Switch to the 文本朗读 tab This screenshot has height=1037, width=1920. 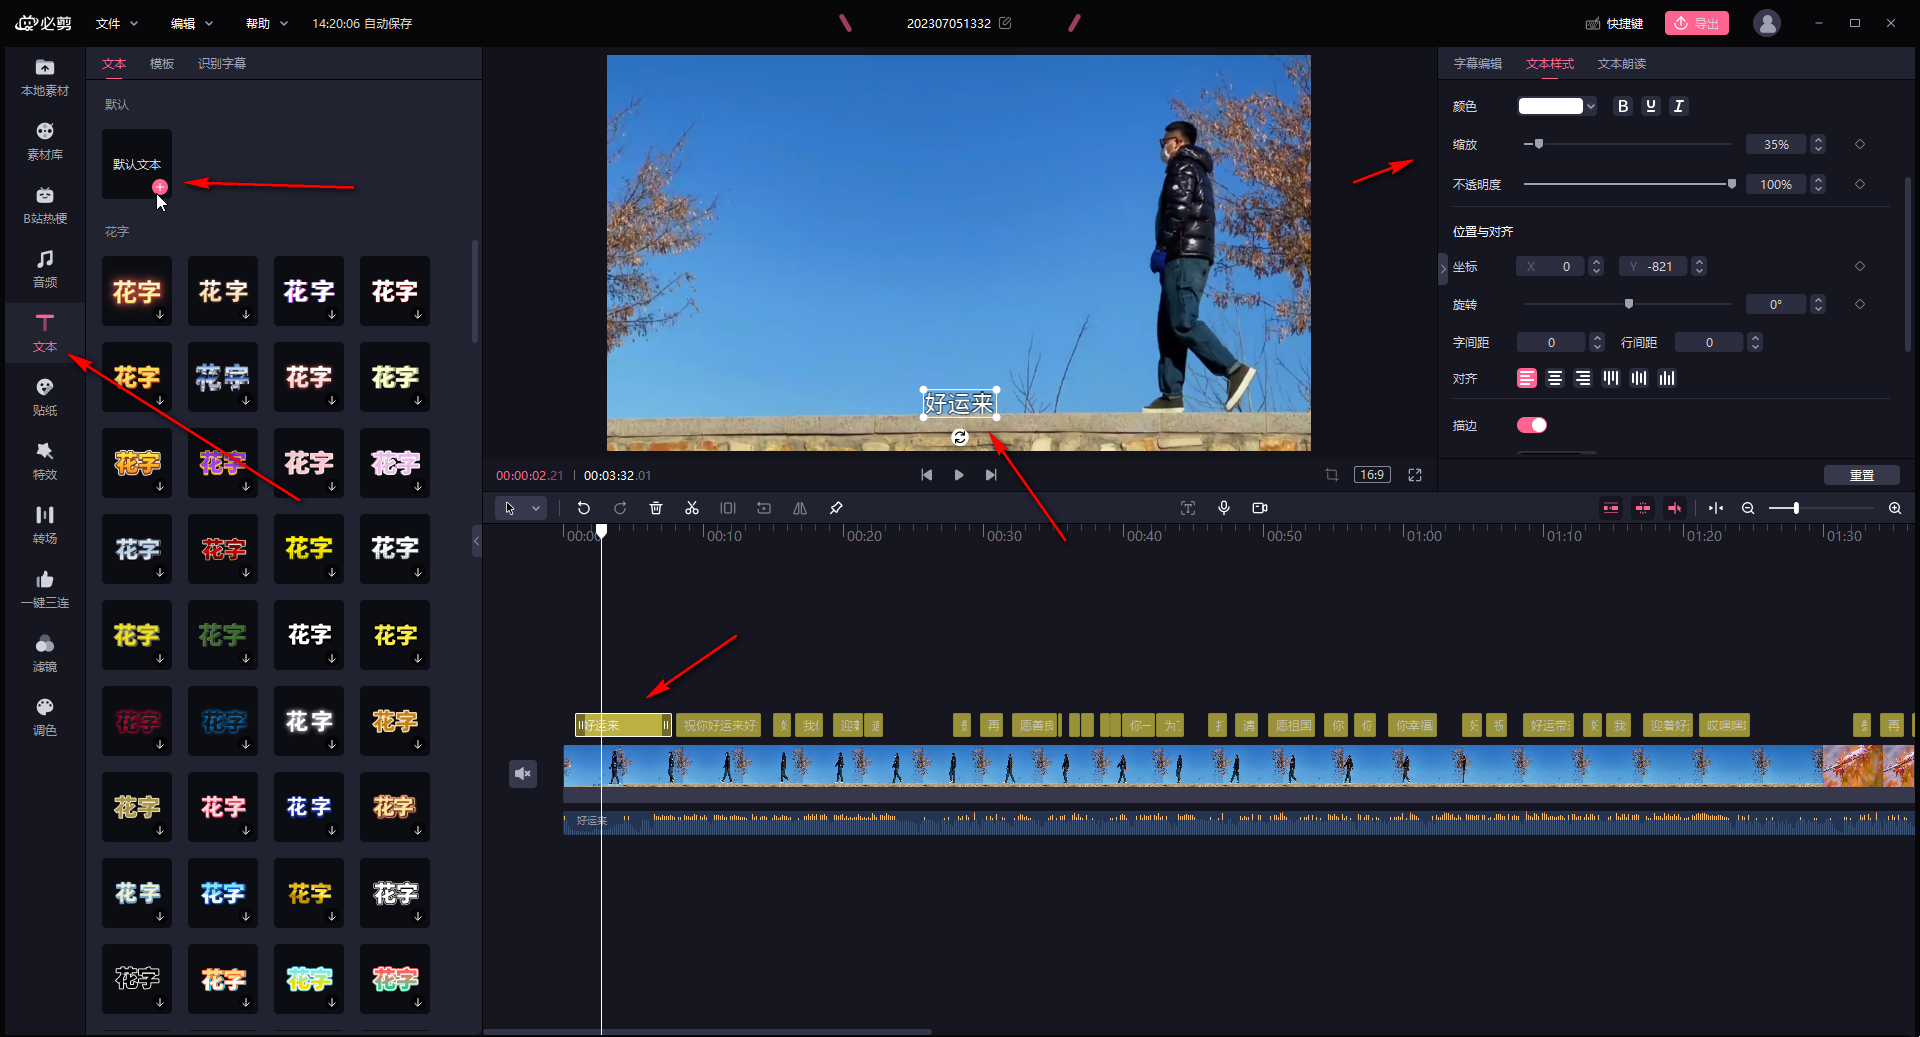[1621, 64]
